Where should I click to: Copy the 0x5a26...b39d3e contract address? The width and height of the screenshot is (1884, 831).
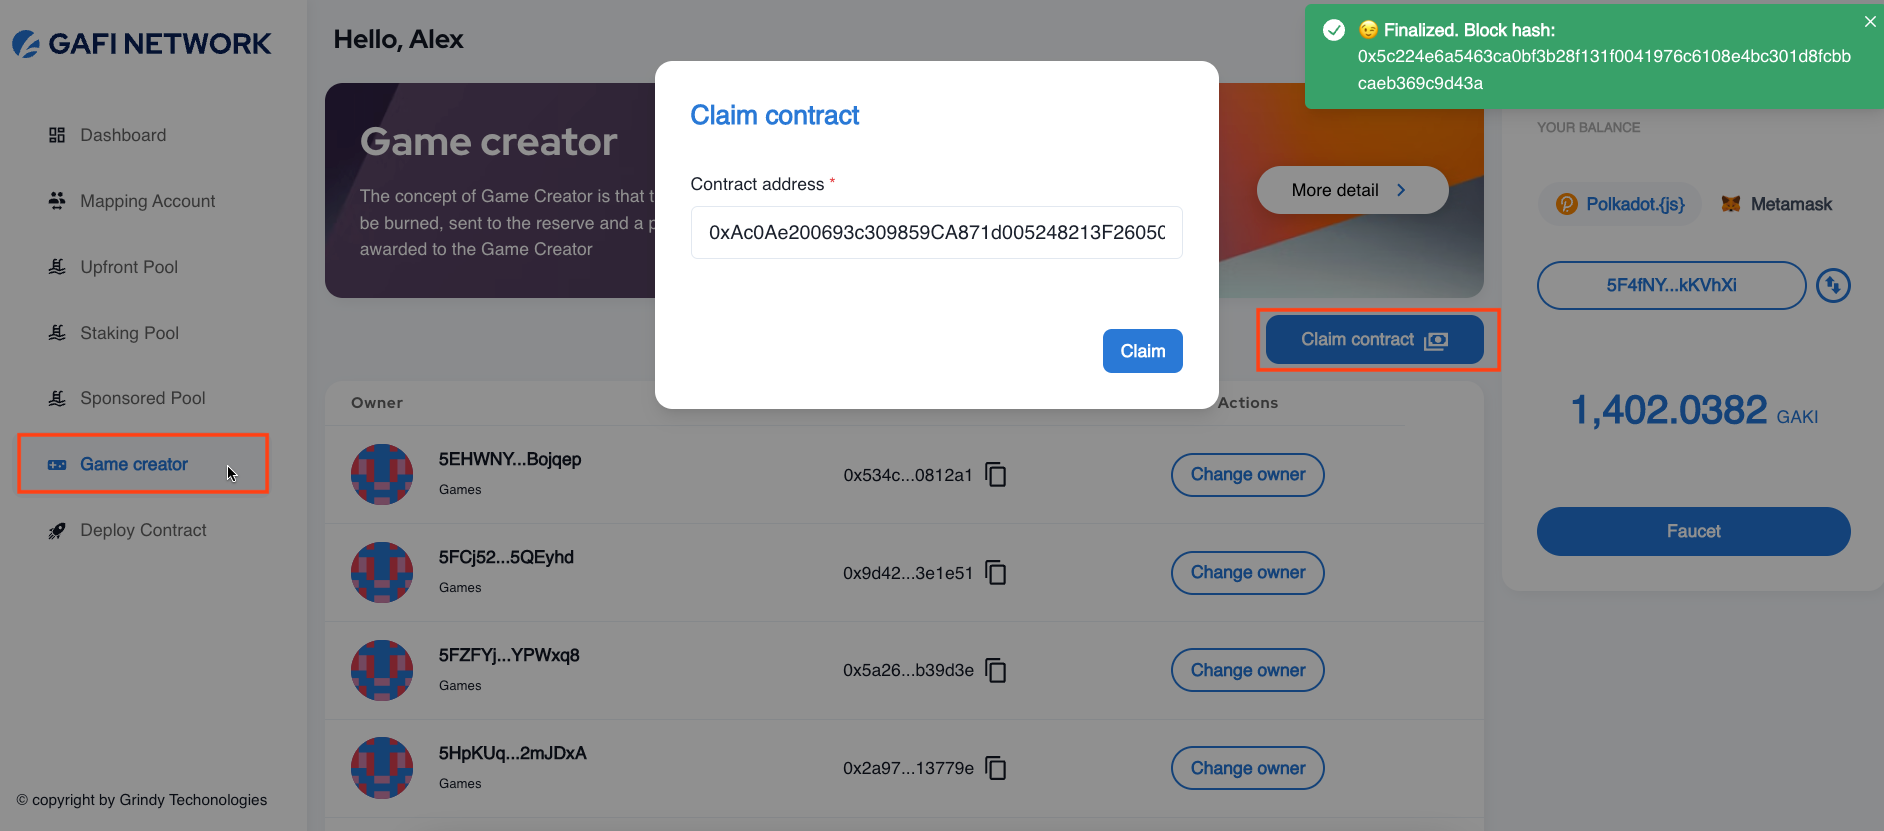[x=996, y=670]
